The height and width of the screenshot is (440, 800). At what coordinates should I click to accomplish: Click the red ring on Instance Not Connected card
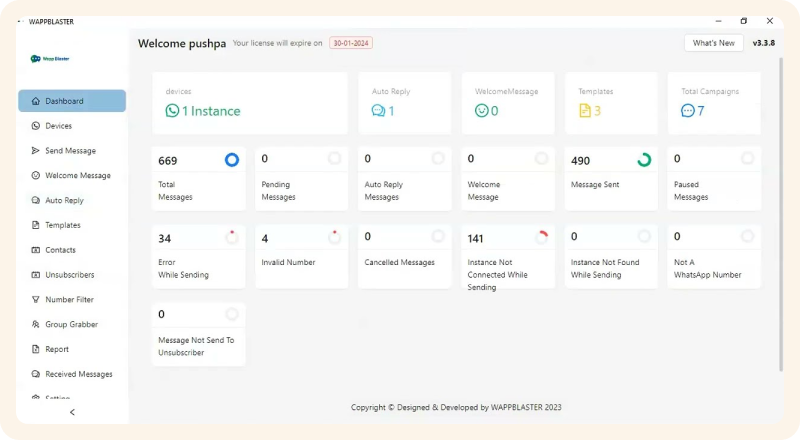(542, 237)
